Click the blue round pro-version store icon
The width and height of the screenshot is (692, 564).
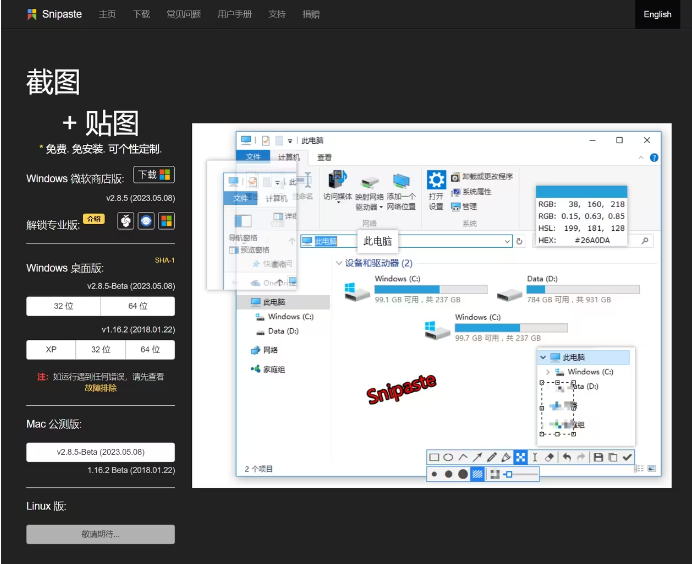coord(146,221)
